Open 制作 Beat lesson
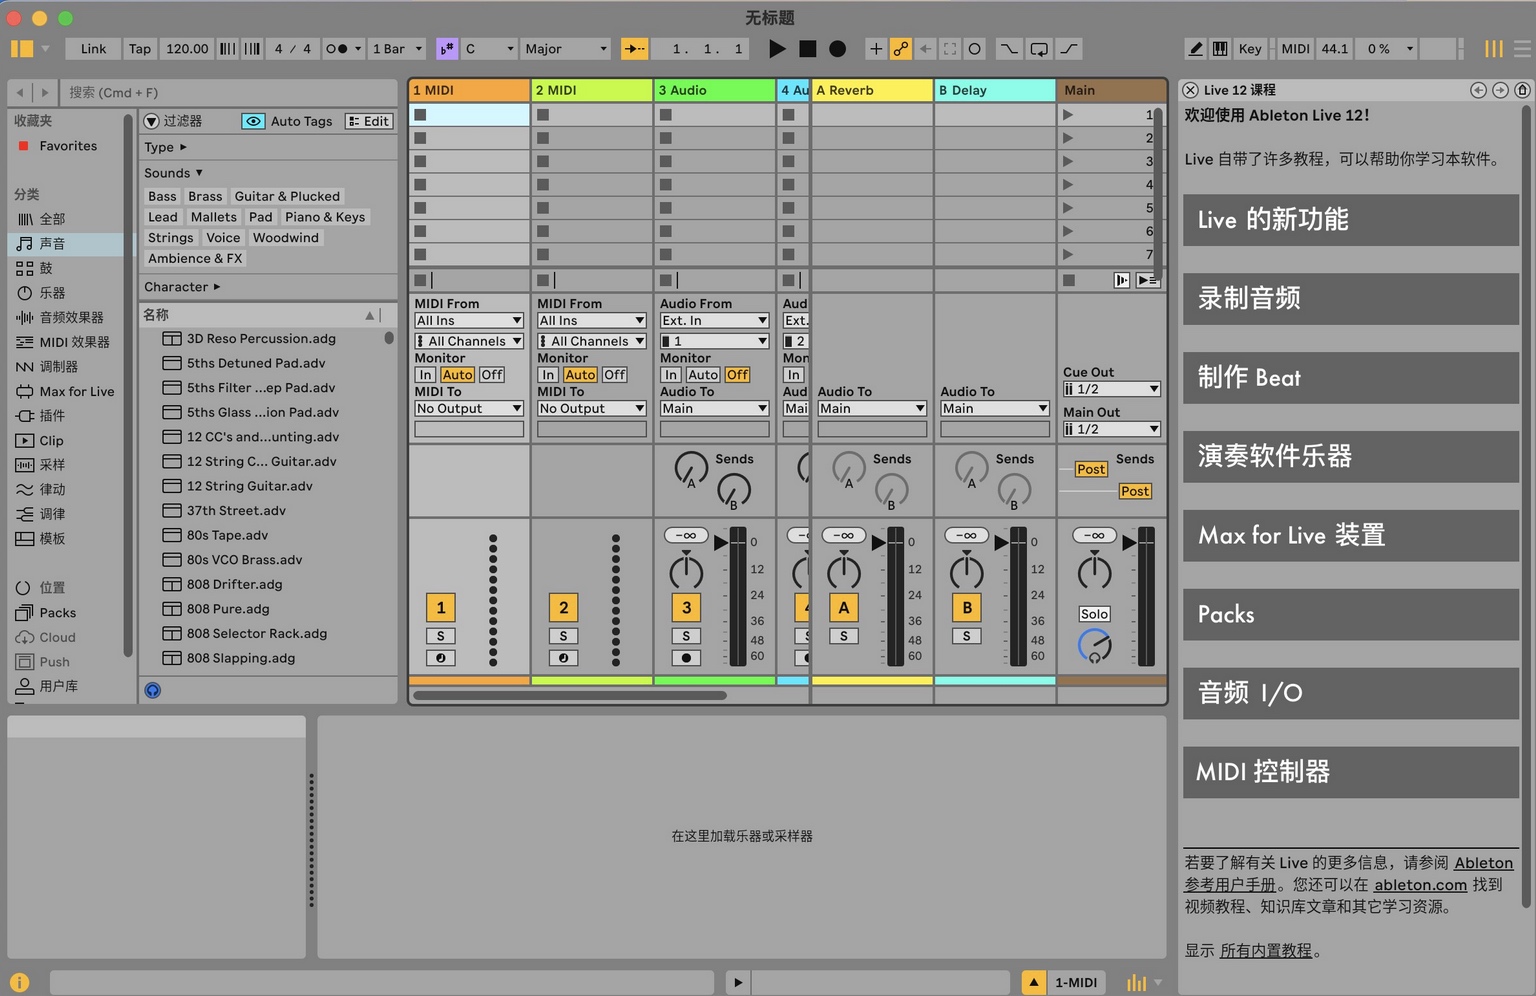Viewport: 1536px width, 996px height. (1351, 377)
